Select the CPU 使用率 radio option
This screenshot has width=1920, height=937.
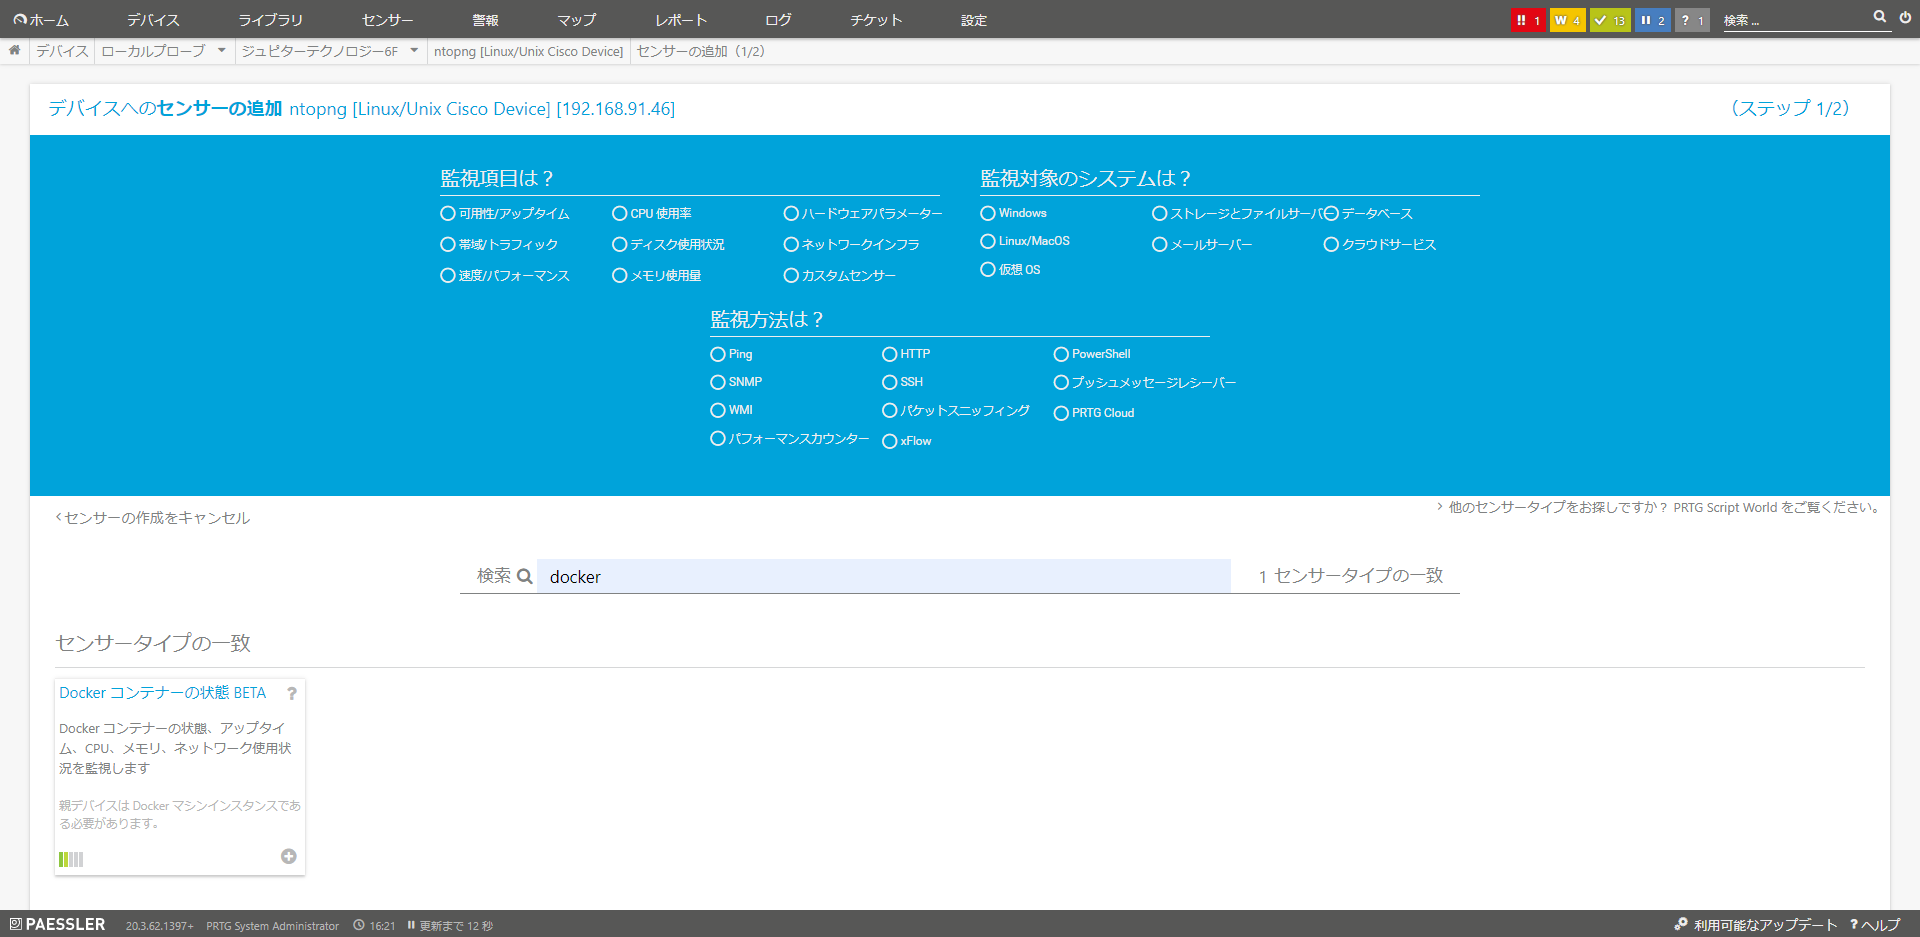point(620,213)
